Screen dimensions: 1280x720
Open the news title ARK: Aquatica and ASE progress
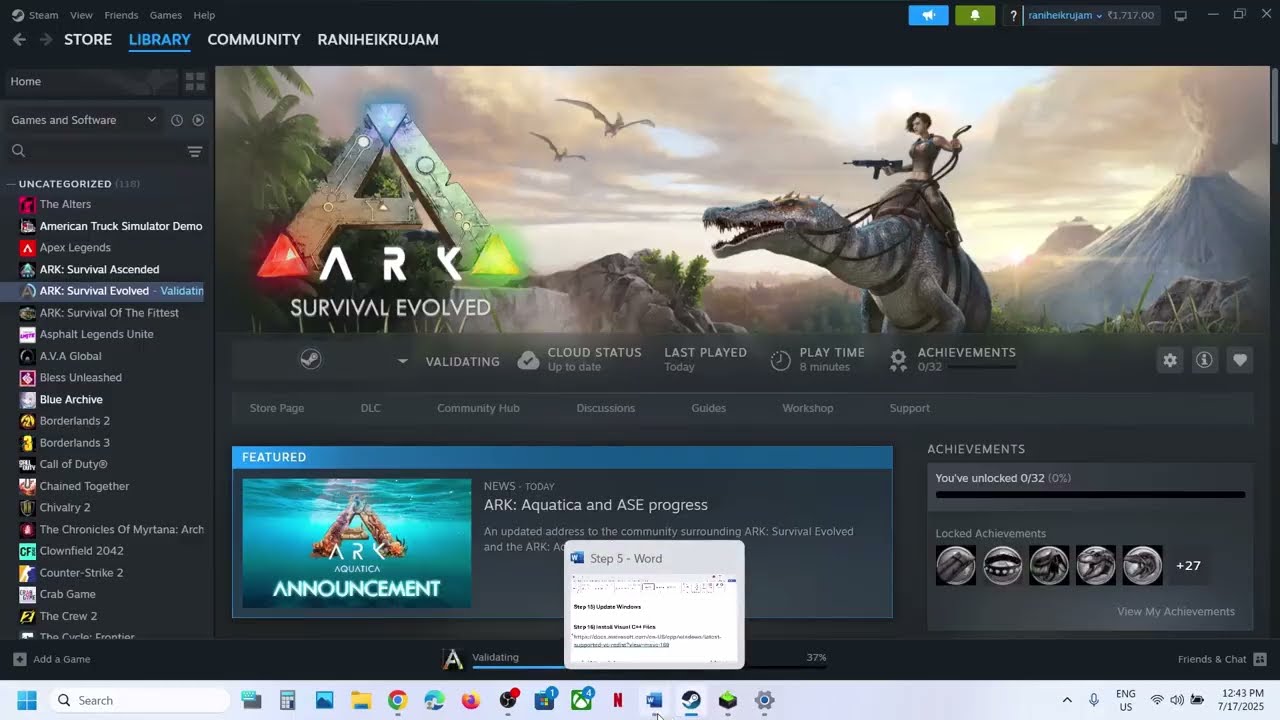(596, 505)
